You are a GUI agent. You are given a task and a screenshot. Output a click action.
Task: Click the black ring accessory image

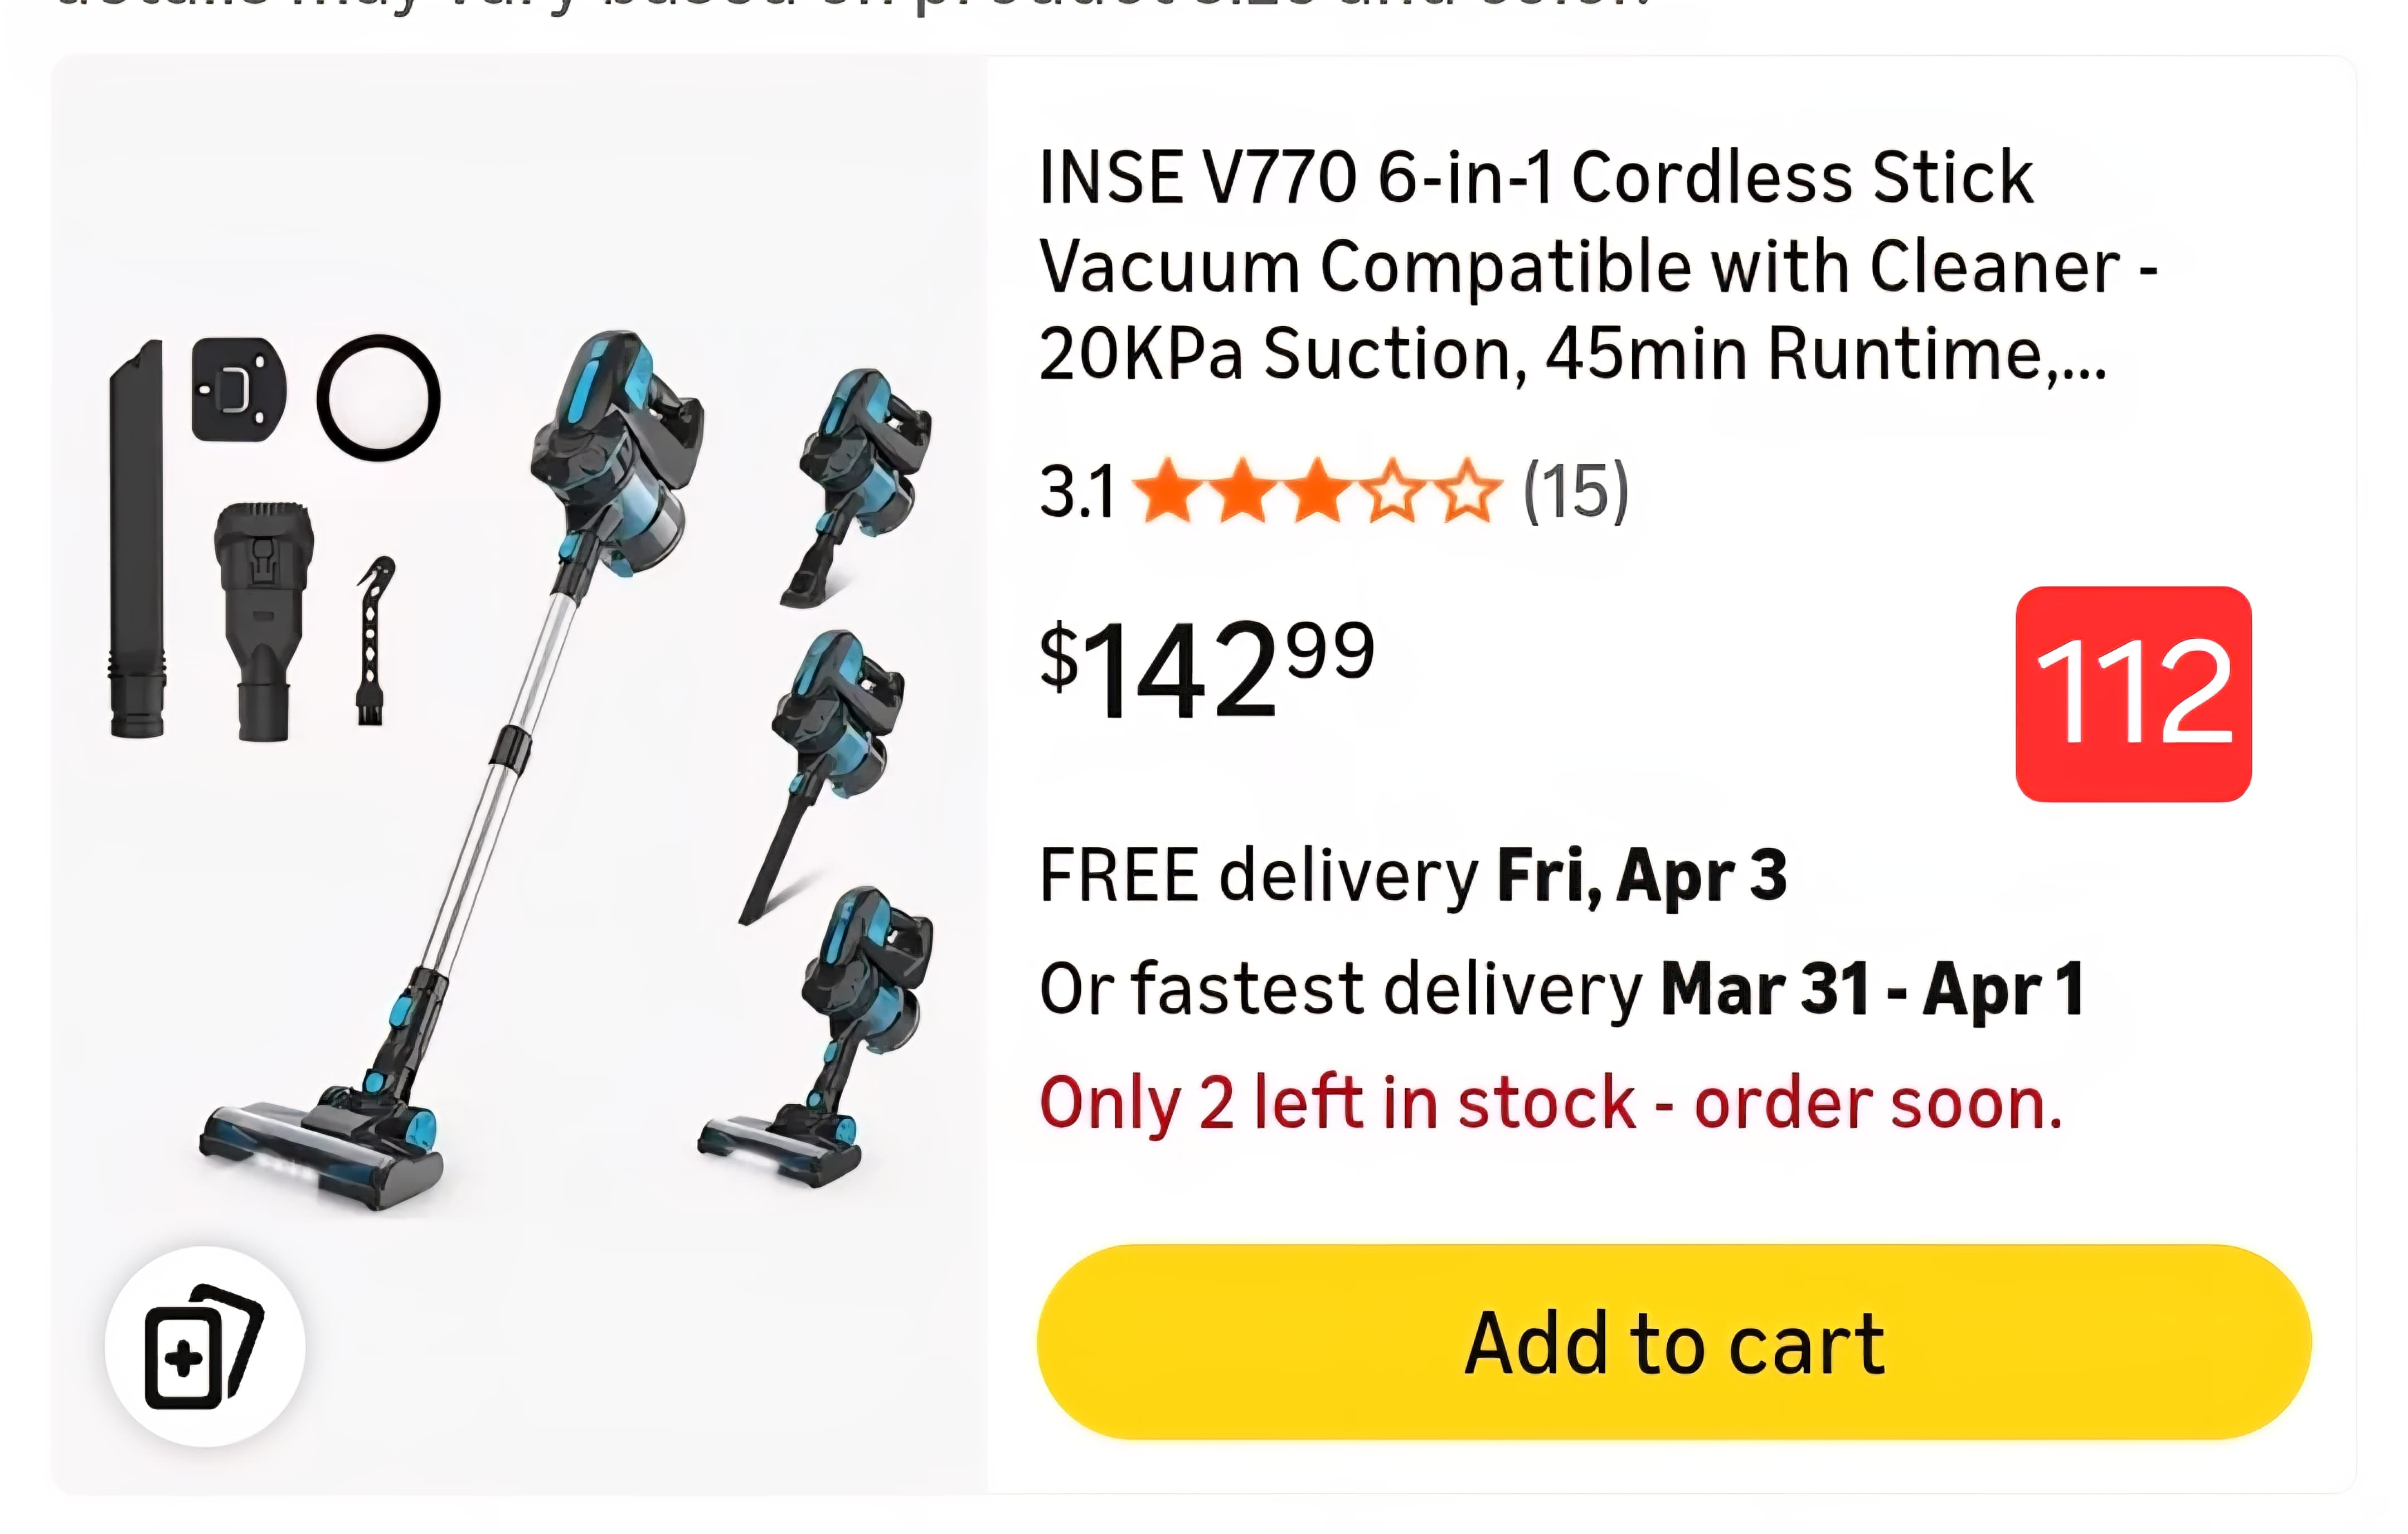click(x=378, y=397)
